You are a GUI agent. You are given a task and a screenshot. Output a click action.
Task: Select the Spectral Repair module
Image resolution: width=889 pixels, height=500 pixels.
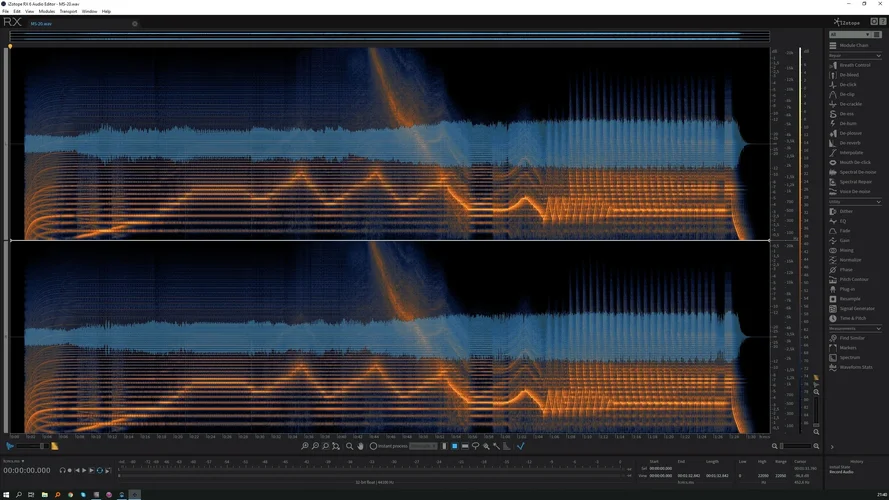tap(855, 182)
